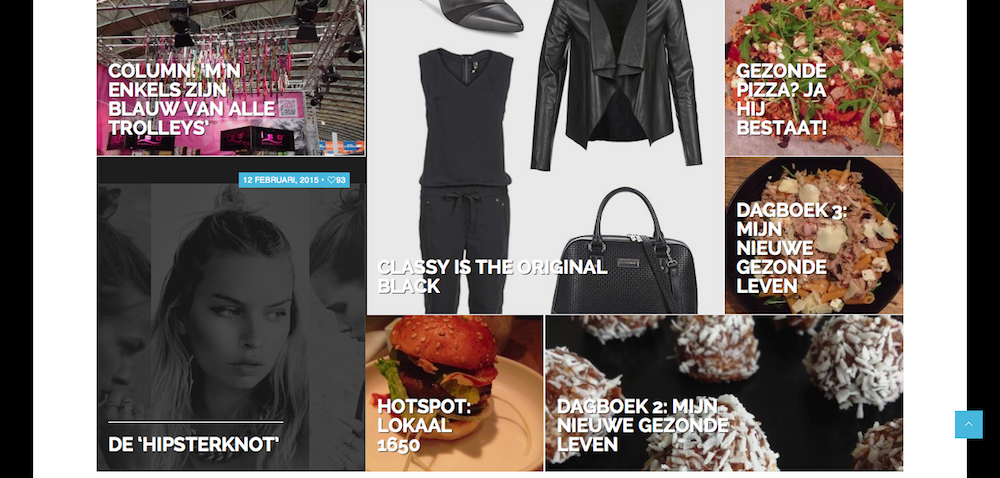
Task: Like the Hipsterknot post via heart icon
Action: [332, 180]
